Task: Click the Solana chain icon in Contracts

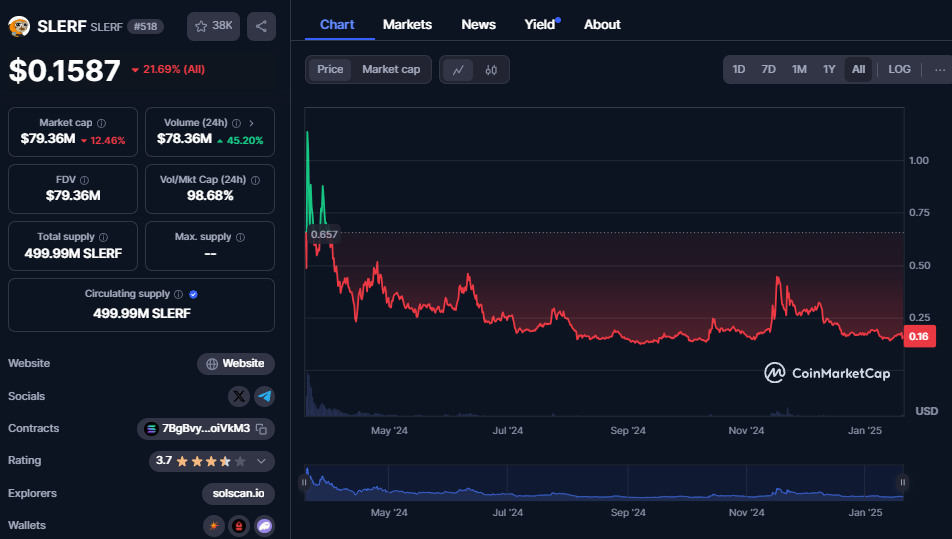Action: [x=151, y=429]
